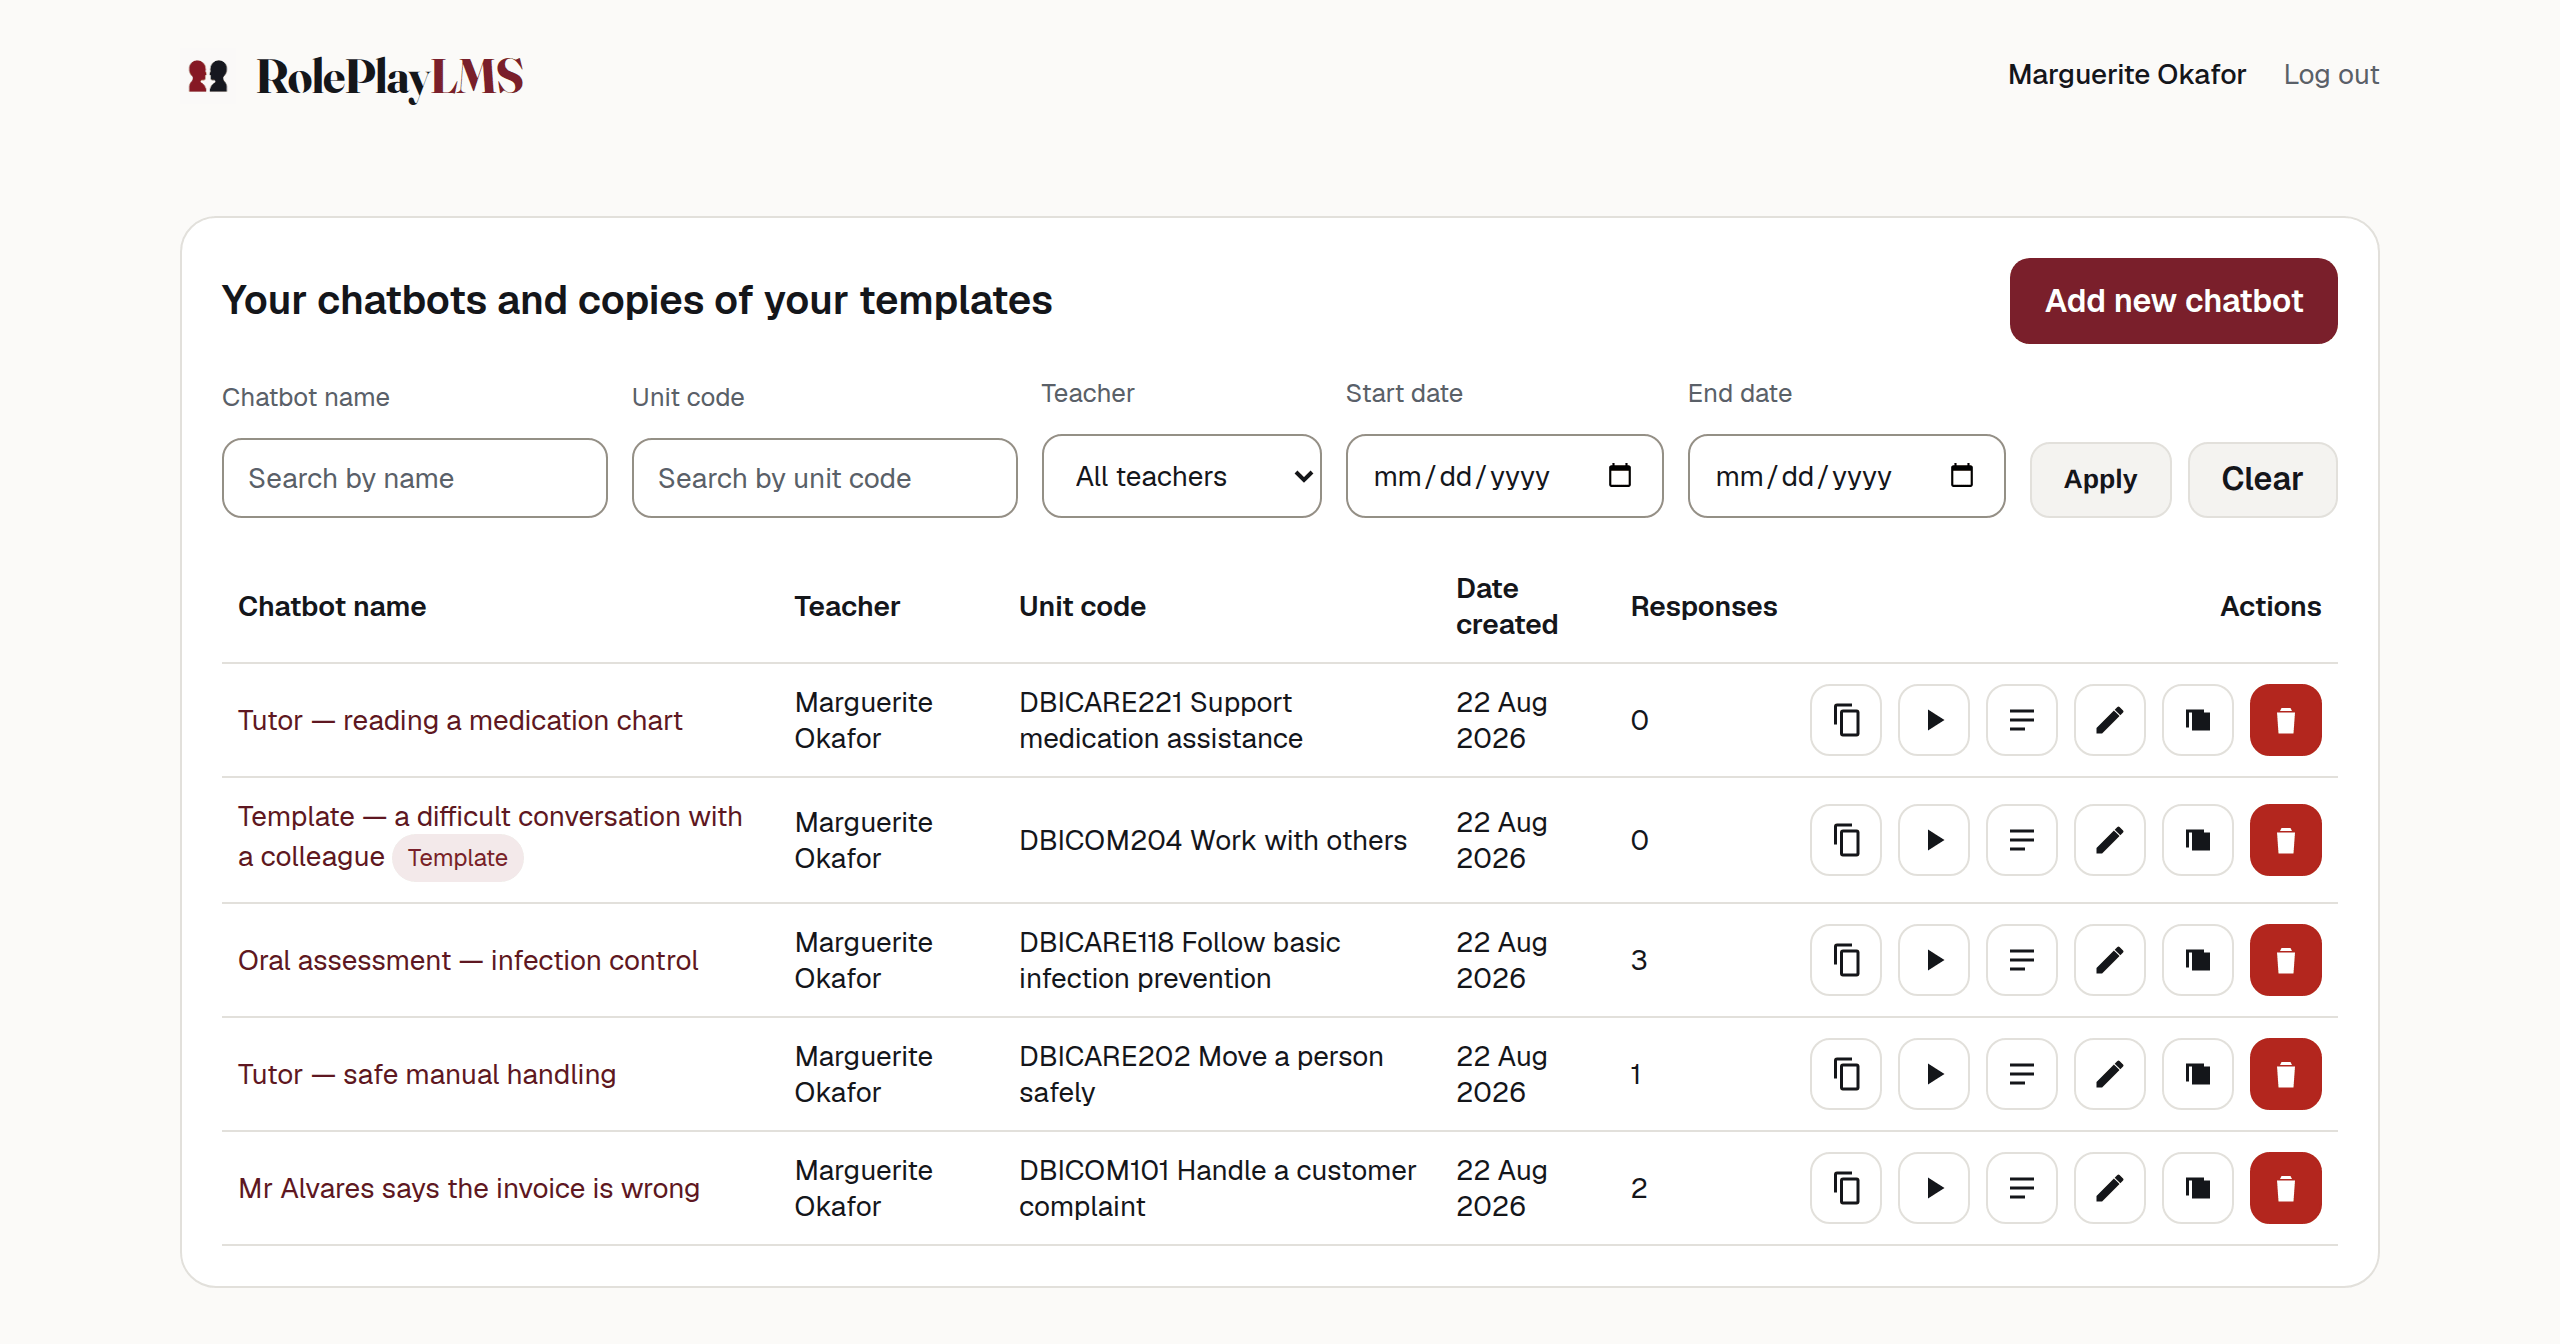The width and height of the screenshot is (2560, 1344).
Task: View transcript lines for medication chart tutor
Action: [x=2022, y=720]
